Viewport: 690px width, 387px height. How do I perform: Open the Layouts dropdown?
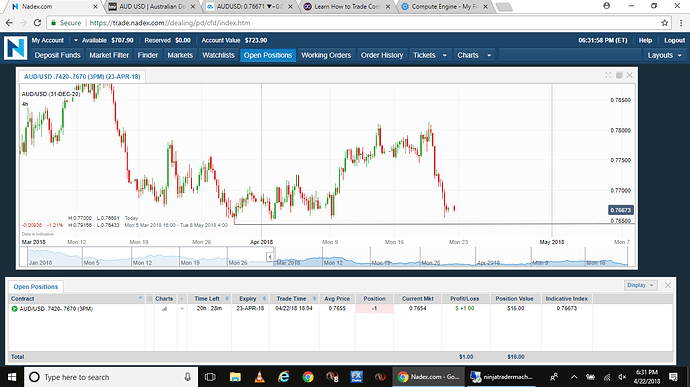click(x=664, y=55)
